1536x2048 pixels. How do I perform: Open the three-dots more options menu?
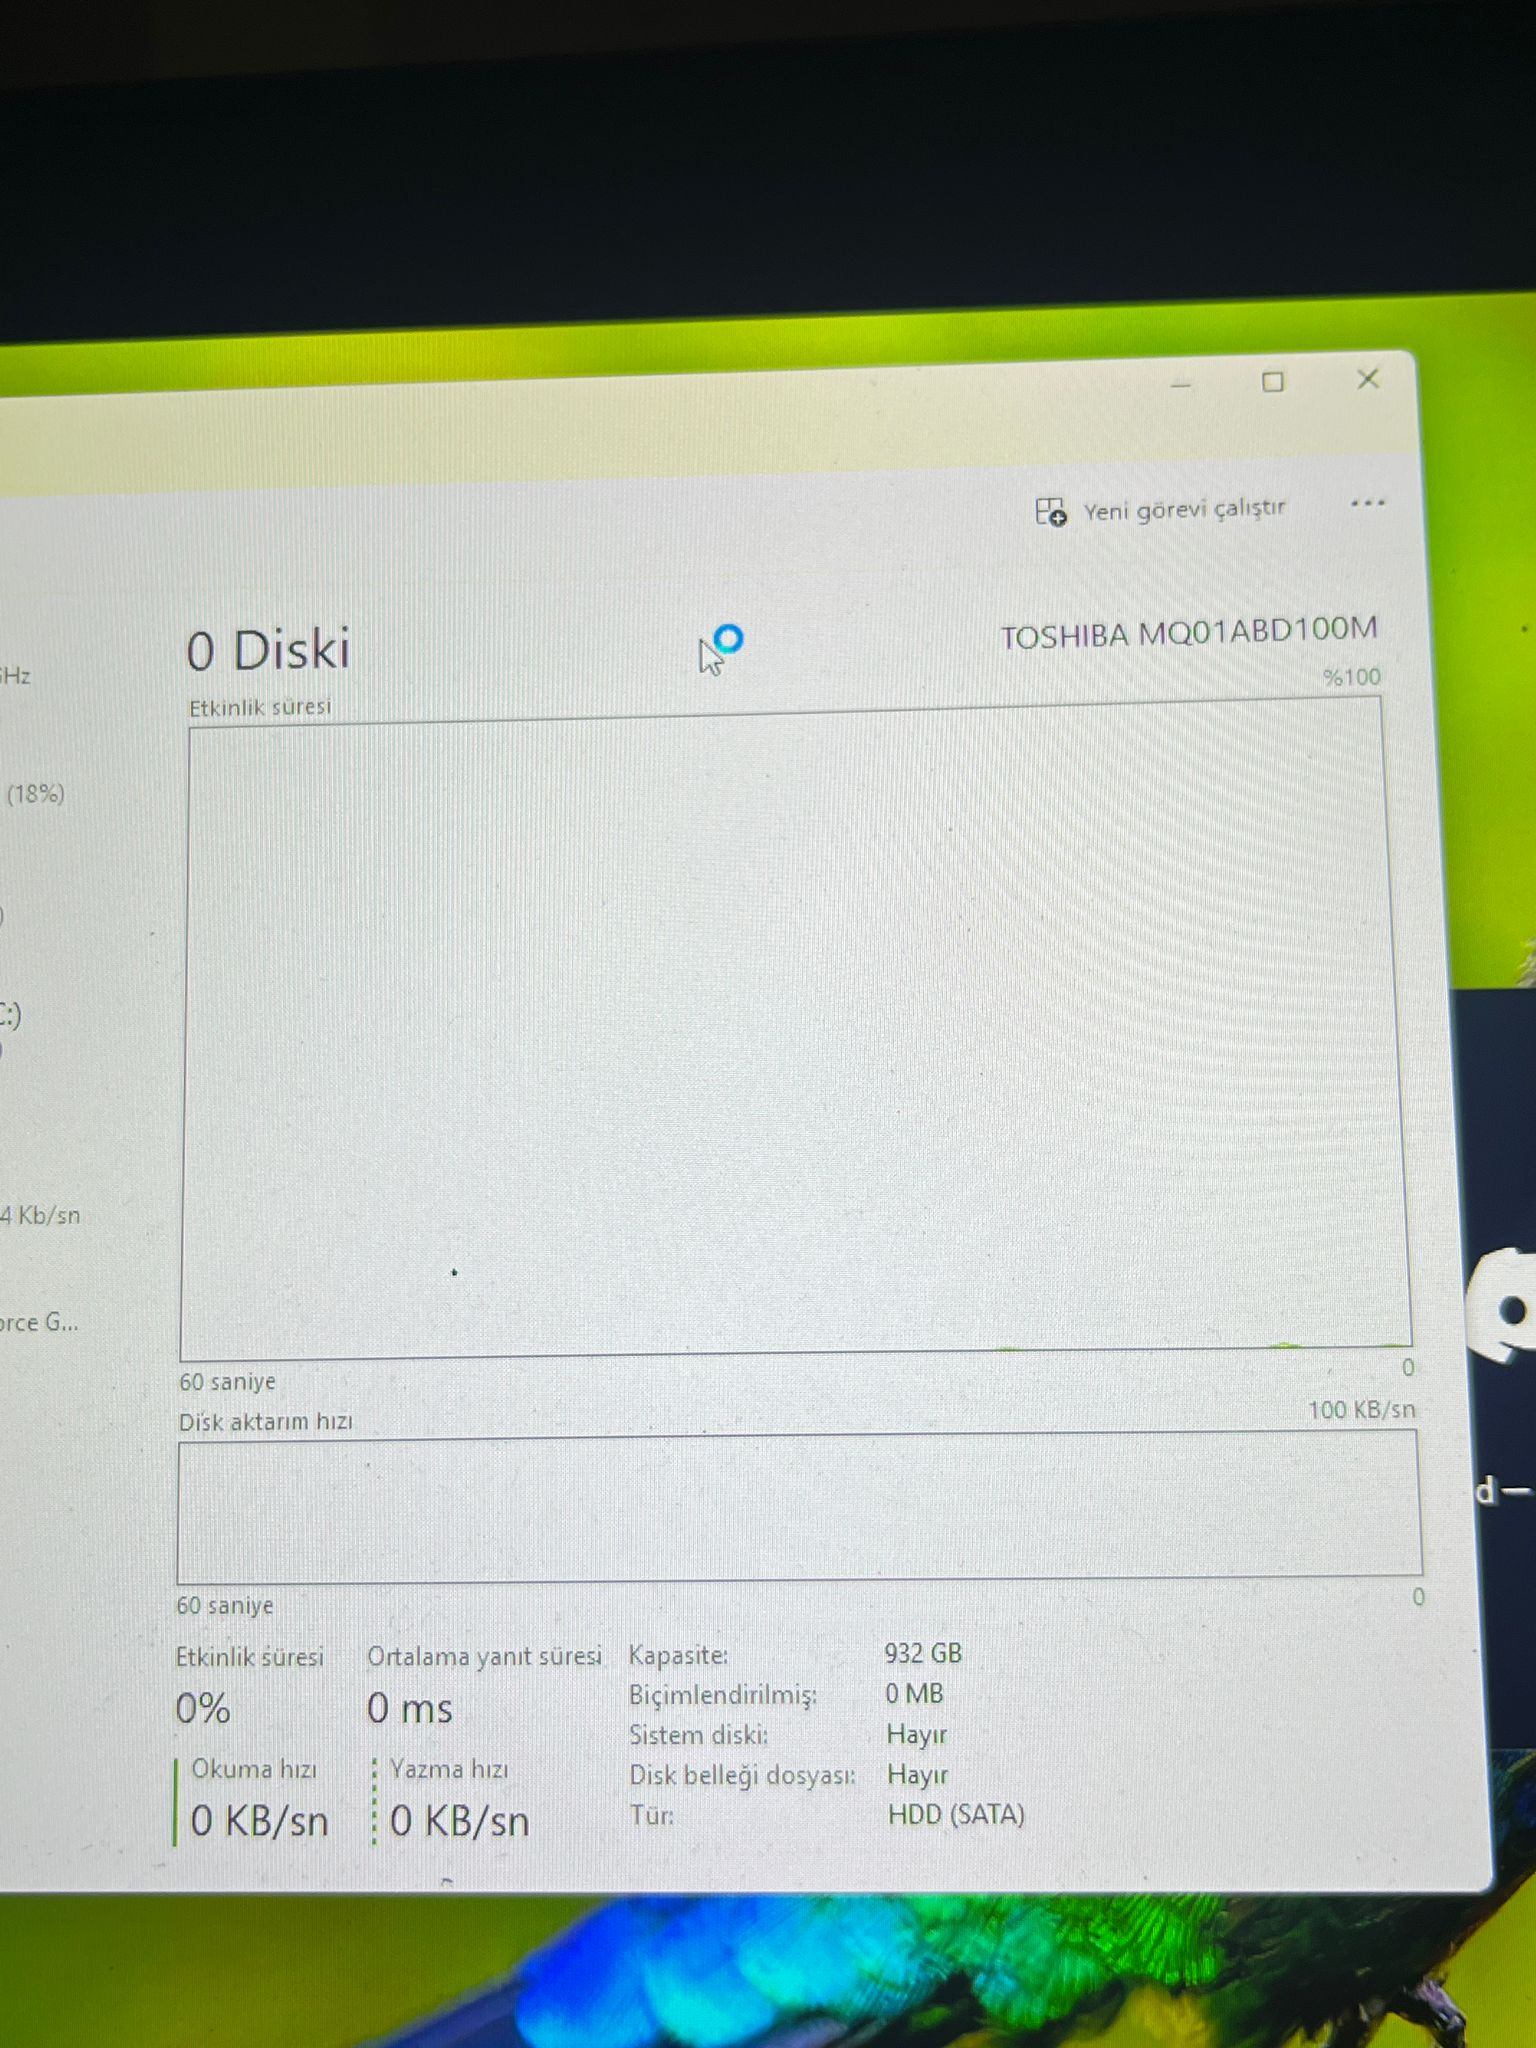click(1367, 503)
